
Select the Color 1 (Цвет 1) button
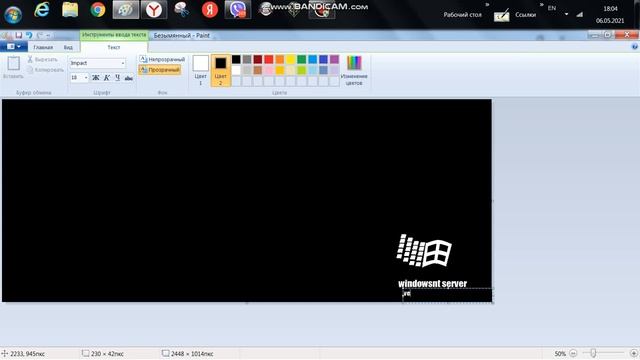(200, 70)
